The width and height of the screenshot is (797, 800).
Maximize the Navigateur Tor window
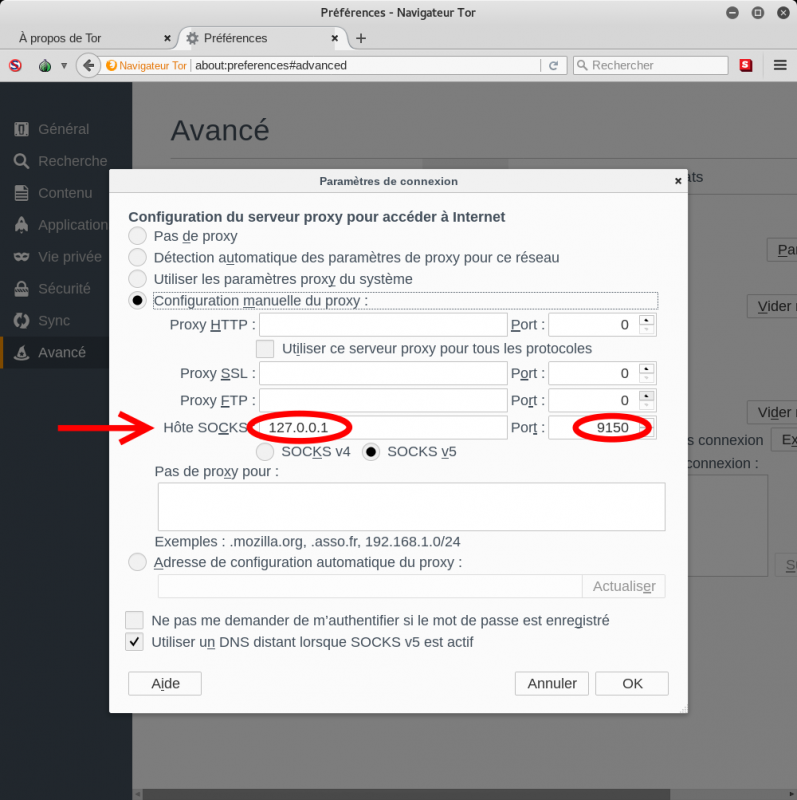click(x=758, y=13)
